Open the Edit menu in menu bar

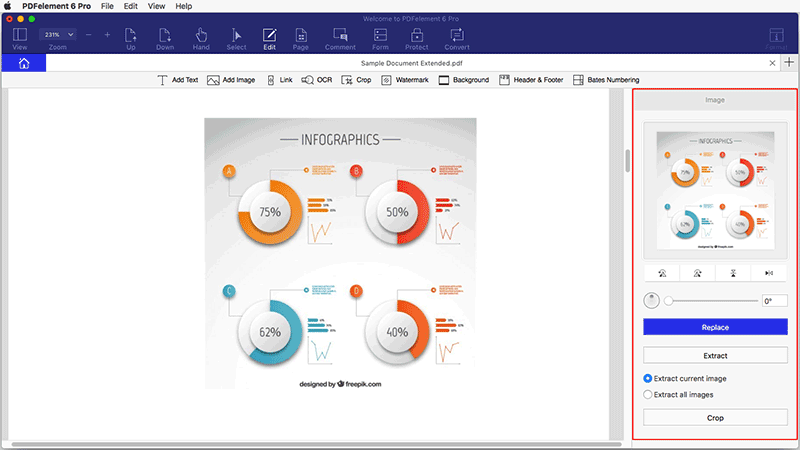coord(131,6)
